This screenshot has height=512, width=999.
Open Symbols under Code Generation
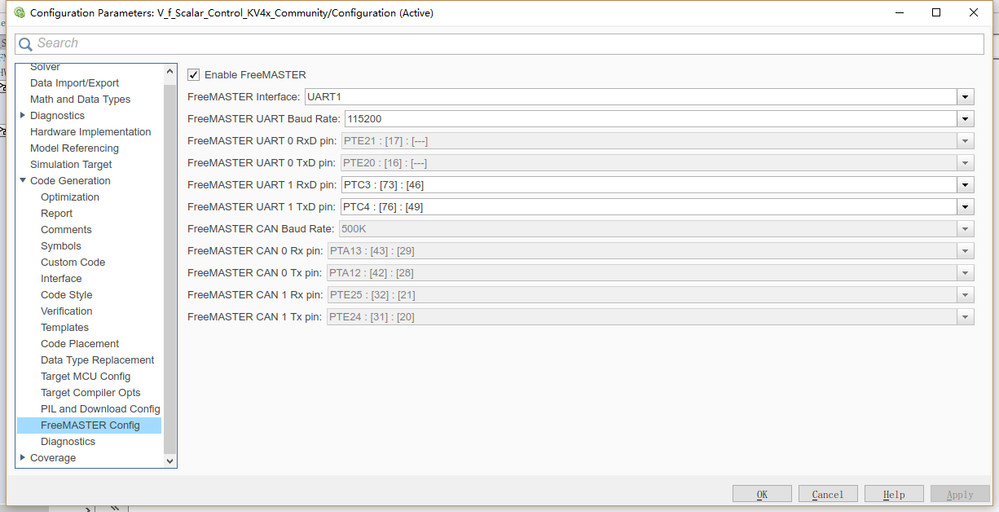(61, 246)
